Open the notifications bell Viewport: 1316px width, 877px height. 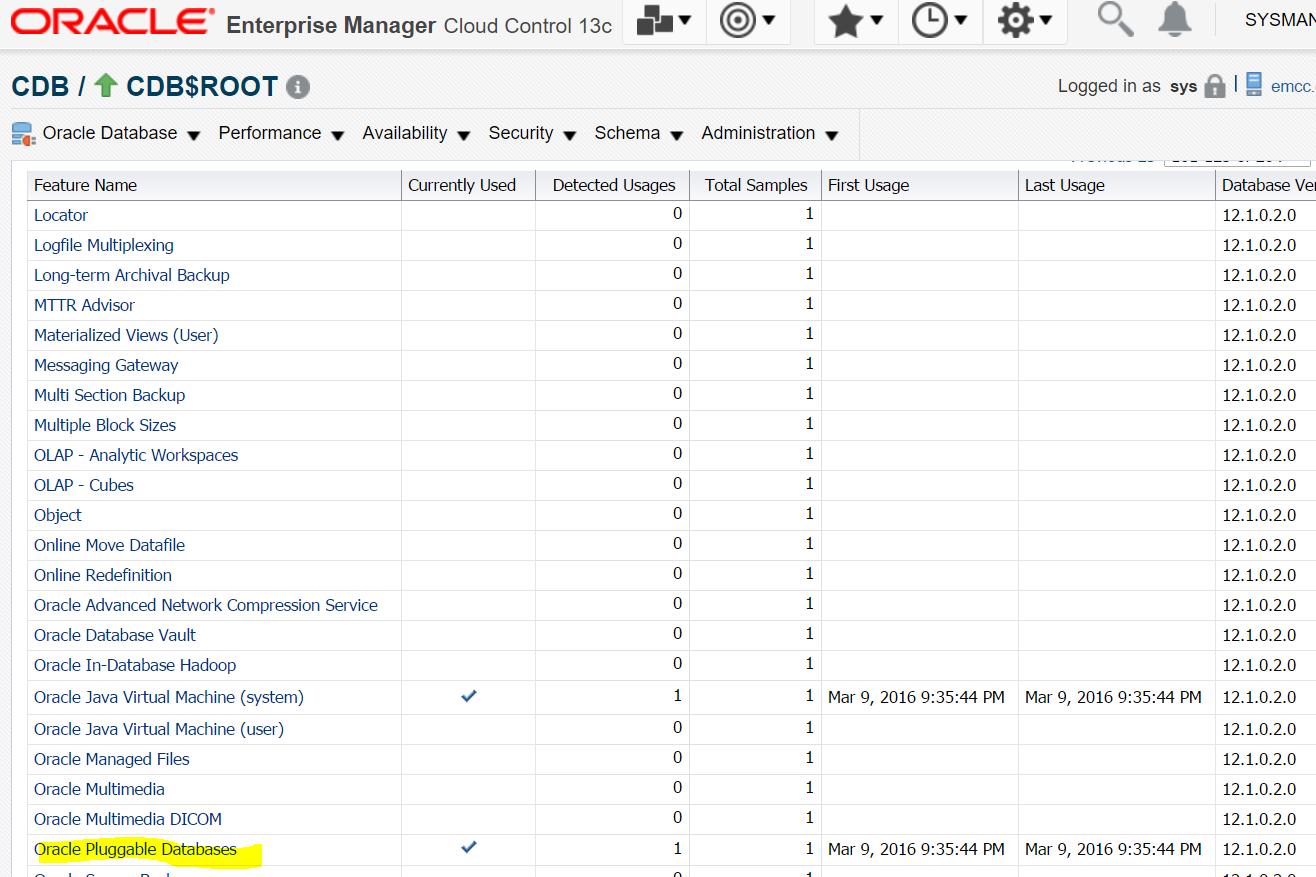click(1175, 19)
